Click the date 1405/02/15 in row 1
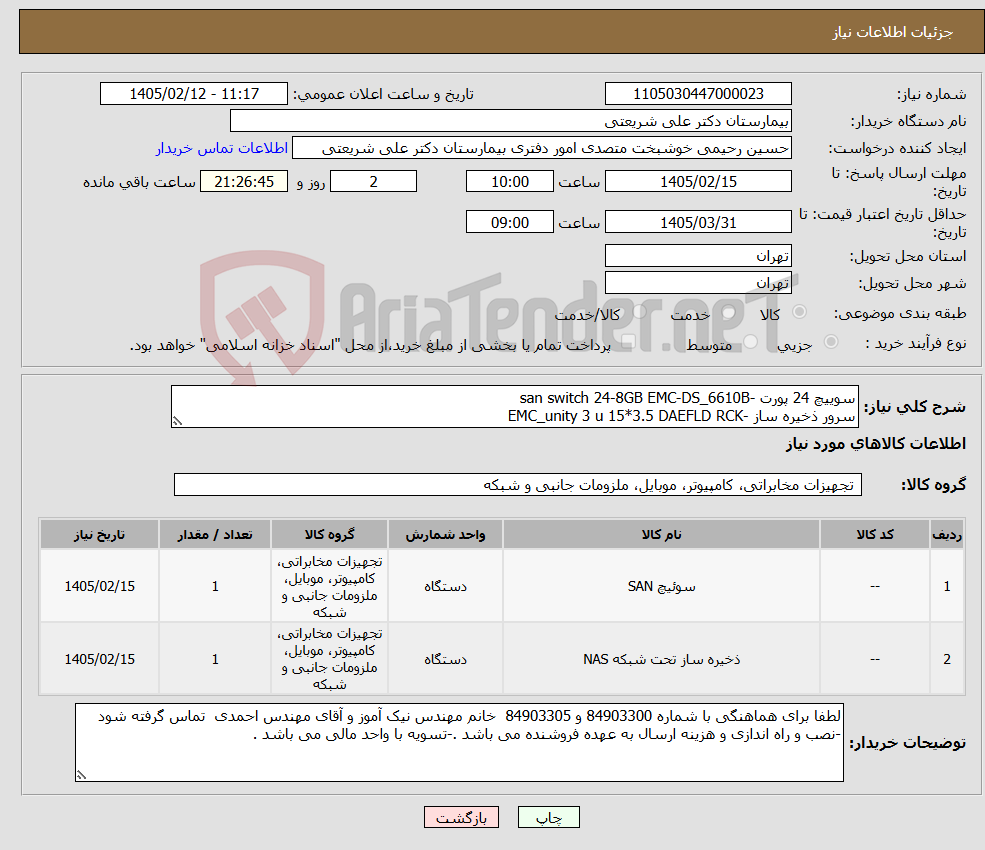The width and height of the screenshot is (985, 850). (99, 586)
